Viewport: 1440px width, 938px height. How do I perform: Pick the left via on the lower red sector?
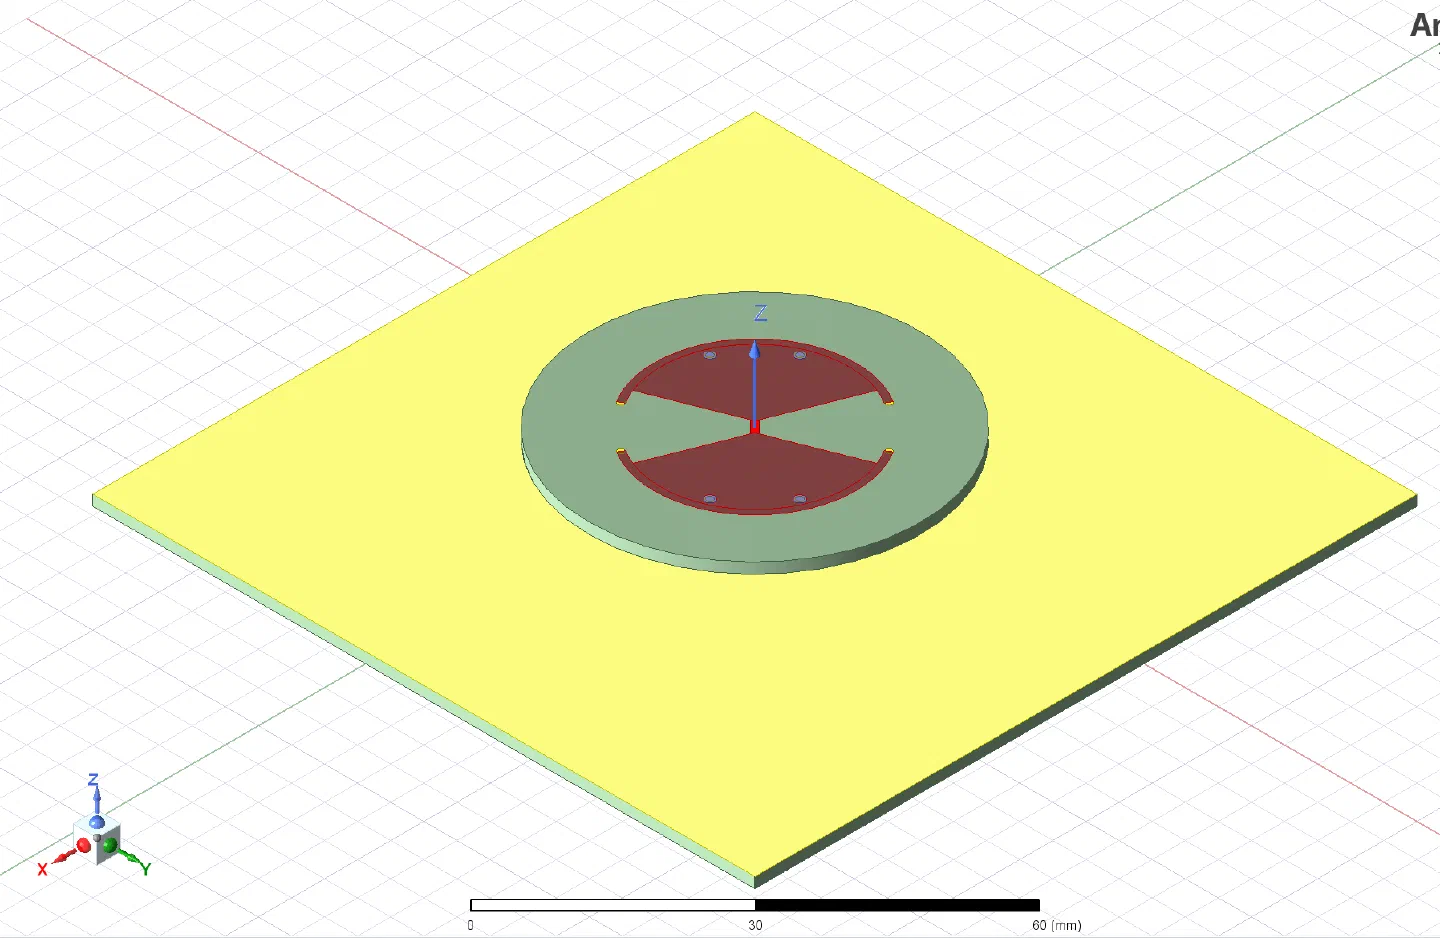[710, 498]
